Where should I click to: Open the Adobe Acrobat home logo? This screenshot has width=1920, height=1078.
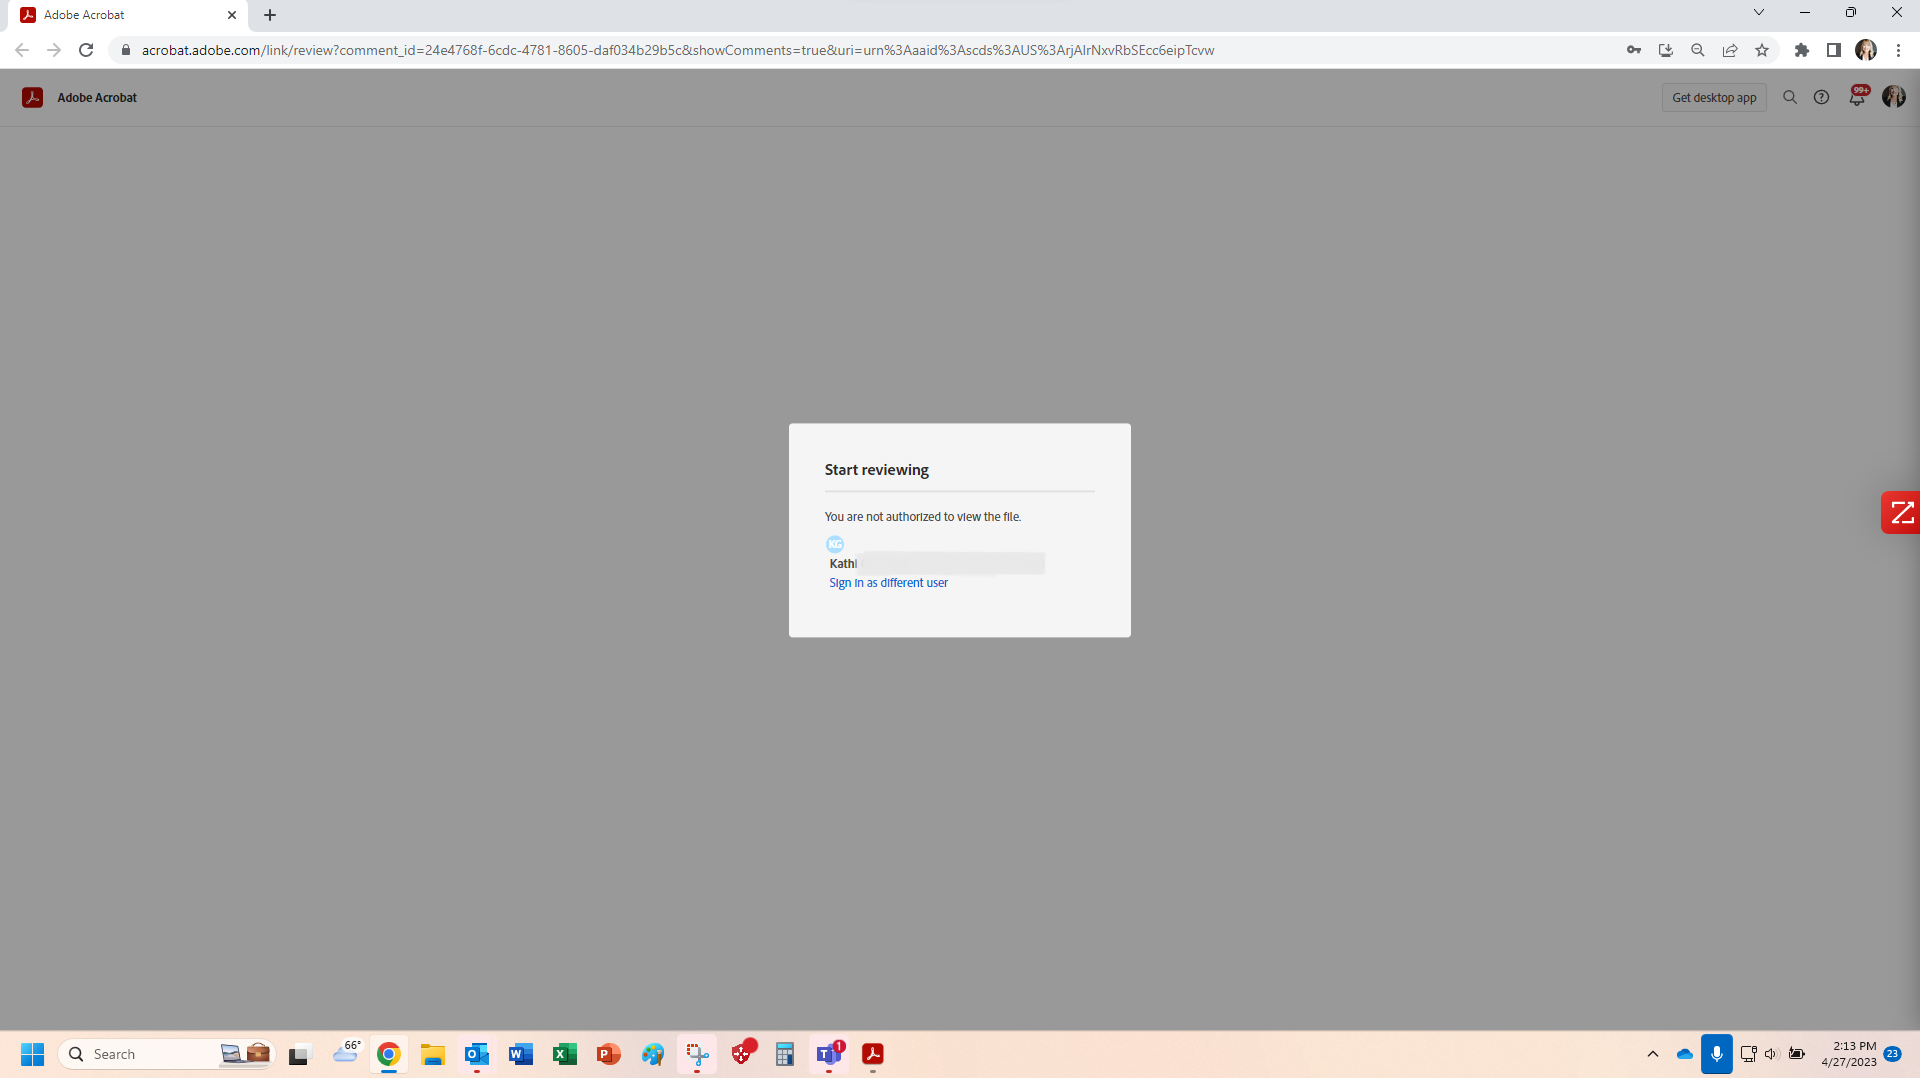pyautogui.click(x=32, y=97)
